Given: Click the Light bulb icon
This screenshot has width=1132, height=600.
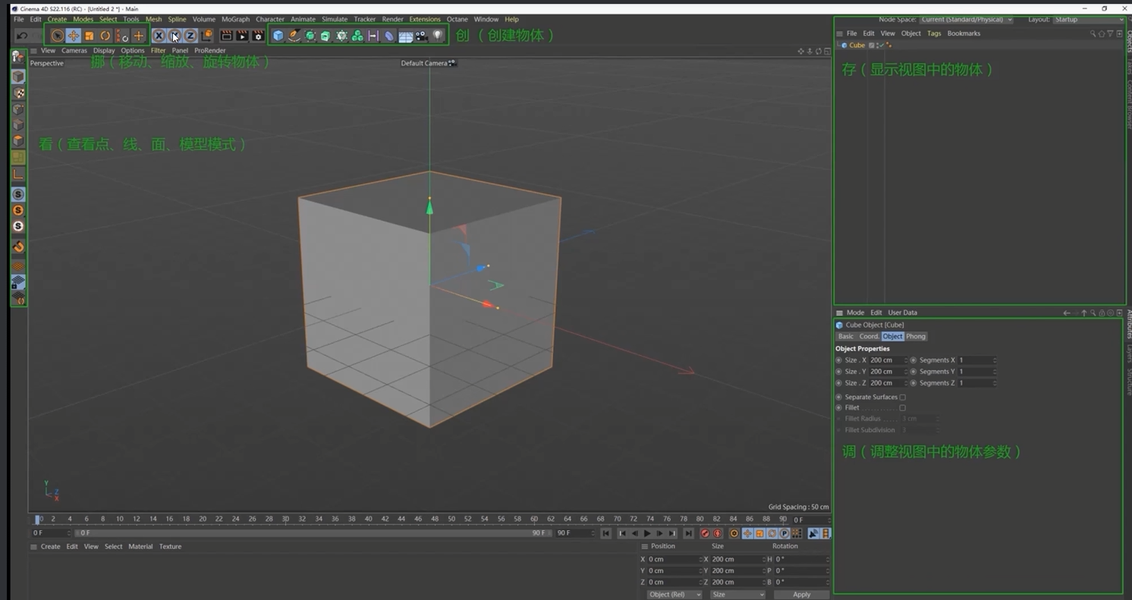Looking at the screenshot, I should pos(437,35).
